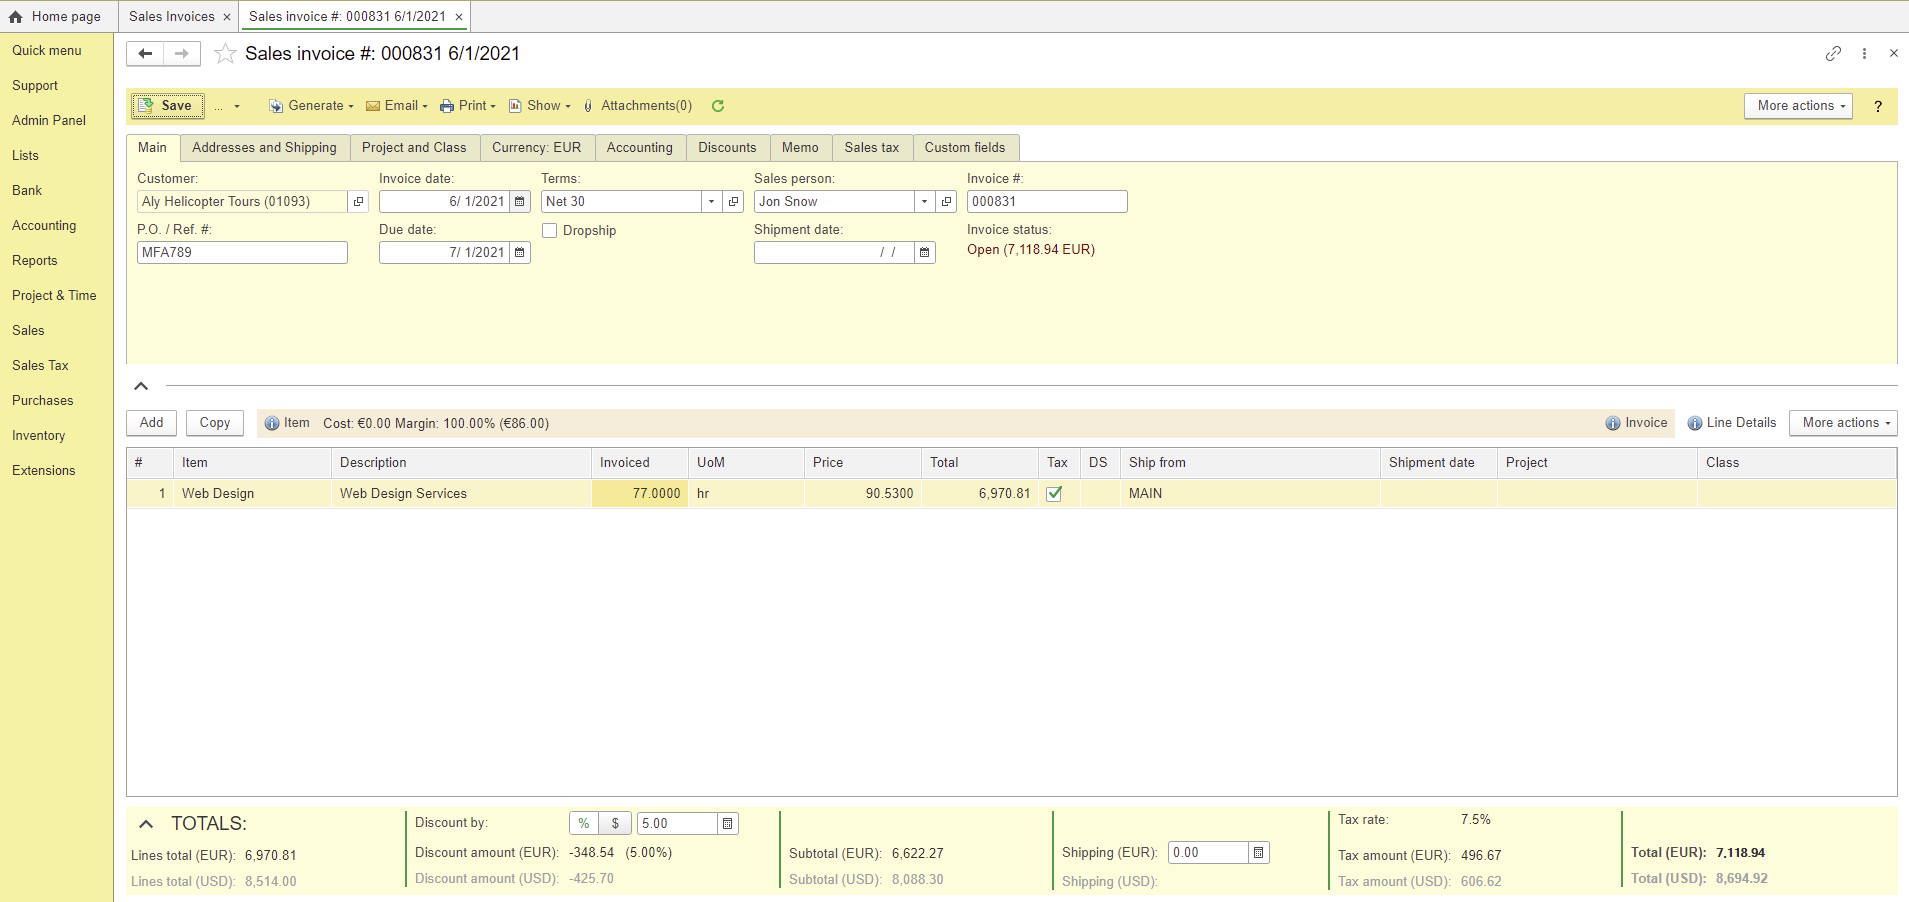This screenshot has height=902, width=1909.
Task: Open Admin Panel in sidebar
Action: click(49, 121)
